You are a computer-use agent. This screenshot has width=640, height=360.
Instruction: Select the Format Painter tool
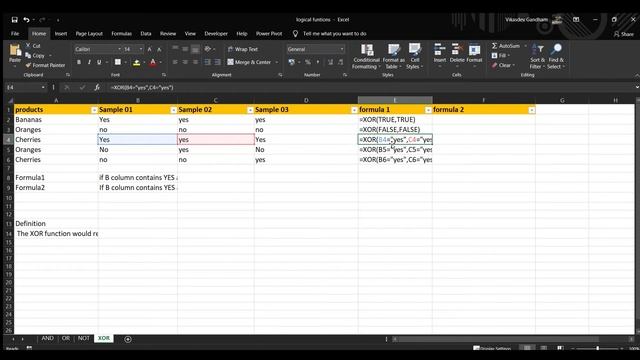click(x=45, y=65)
